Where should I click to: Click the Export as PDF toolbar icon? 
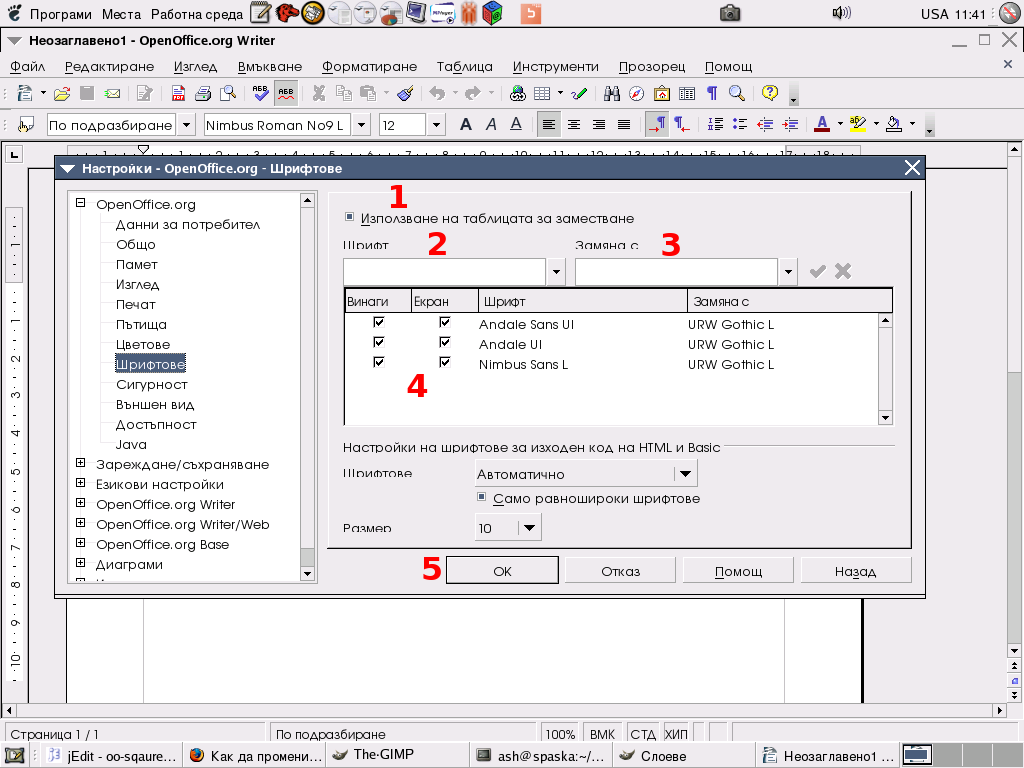click(178, 94)
